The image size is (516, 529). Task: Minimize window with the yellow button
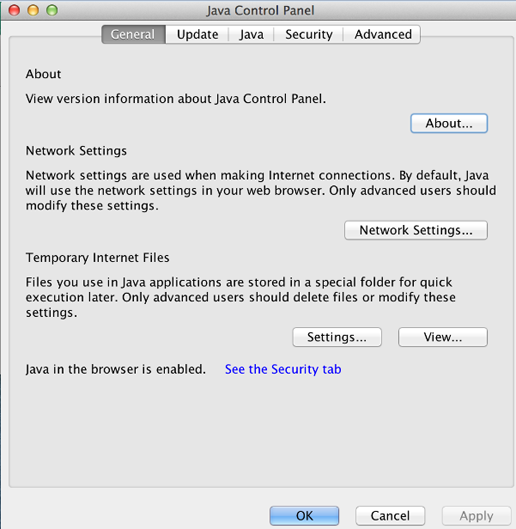(x=33, y=10)
